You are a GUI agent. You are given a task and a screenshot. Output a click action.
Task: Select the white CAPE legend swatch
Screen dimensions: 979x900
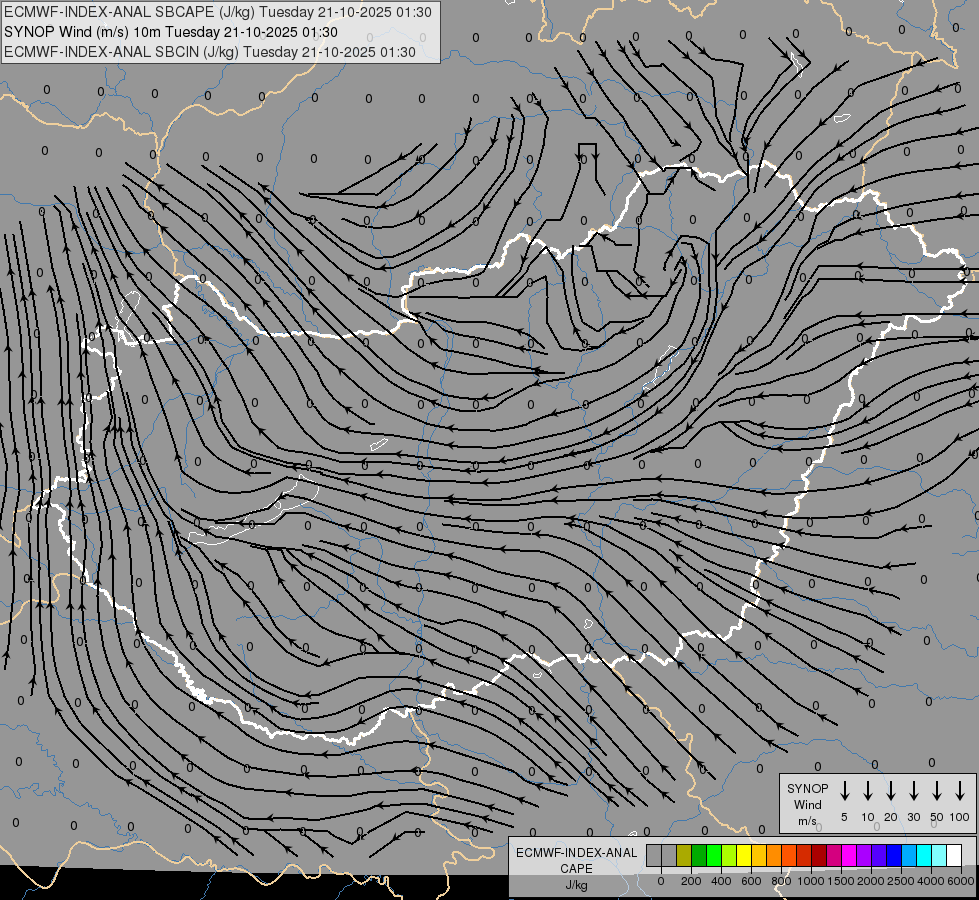[x=955, y=856]
